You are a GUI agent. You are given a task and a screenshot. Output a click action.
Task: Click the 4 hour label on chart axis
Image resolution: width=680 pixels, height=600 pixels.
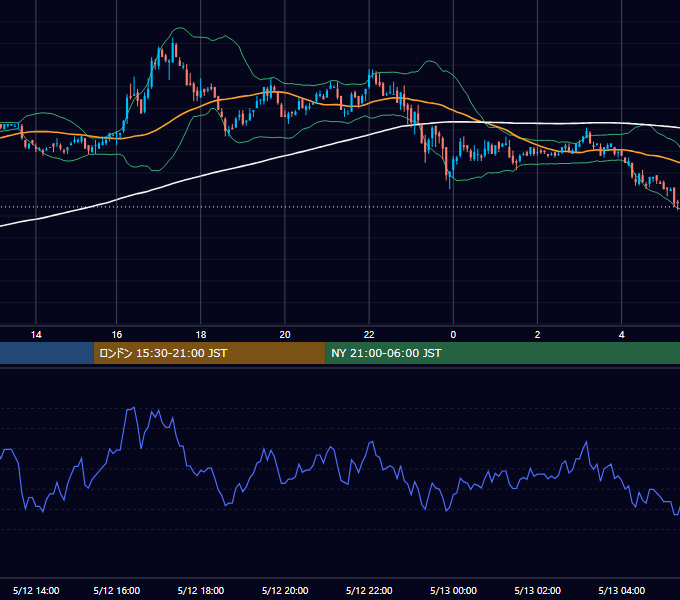pyautogui.click(x=621, y=335)
